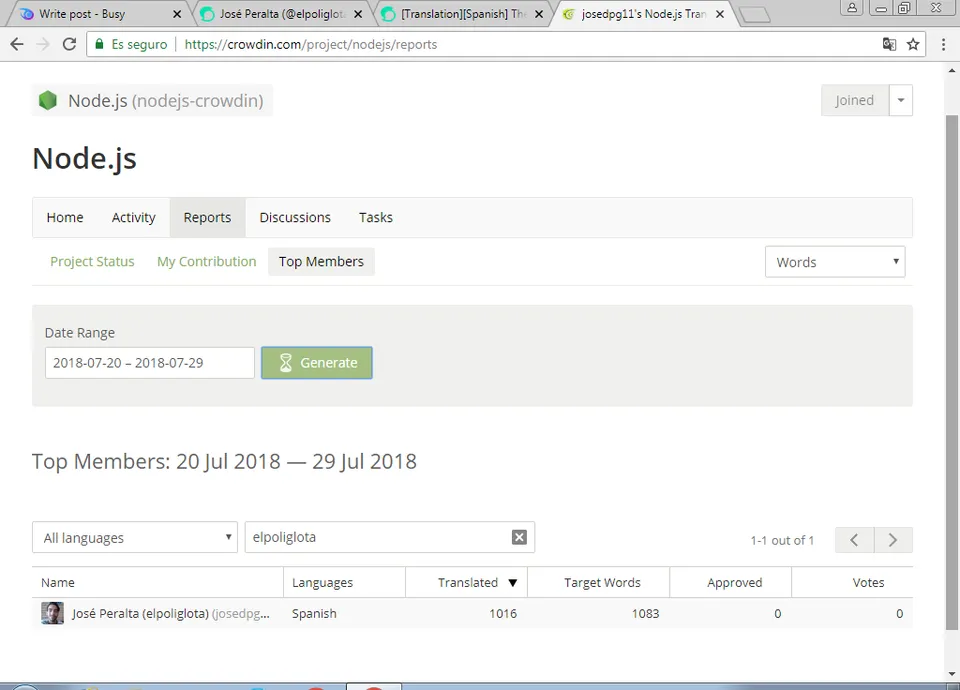Screen dimensions: 960x690
Task: Open the Tasks project tab
Action: point(376,217)
